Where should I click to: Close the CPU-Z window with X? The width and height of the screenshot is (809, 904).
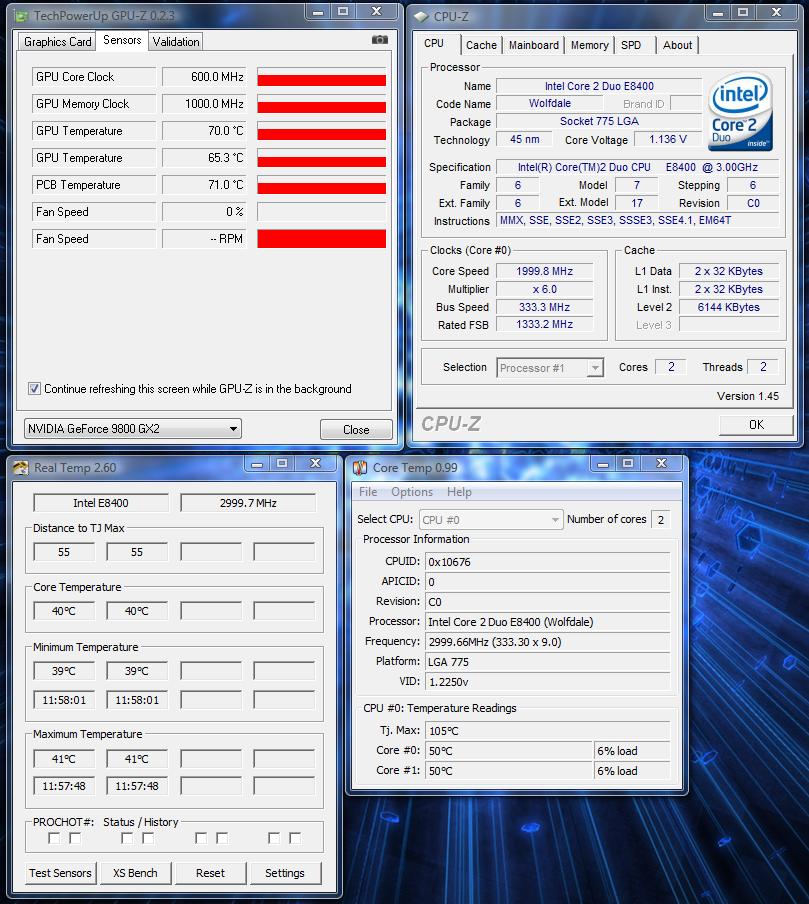(776, 12)
